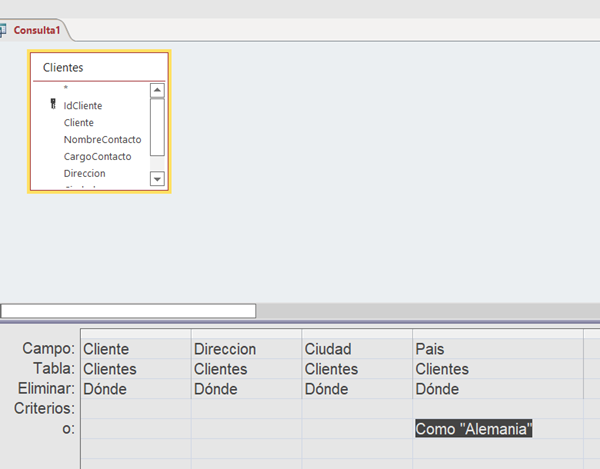The width and height of the screenshot is (600, 469).
Task: Click the field list scroll down arrow
Action: click(x=157, y=179)
